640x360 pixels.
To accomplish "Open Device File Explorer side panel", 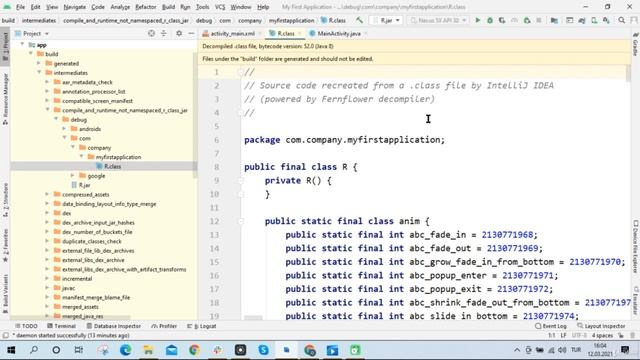I will (x=636, y=247).
